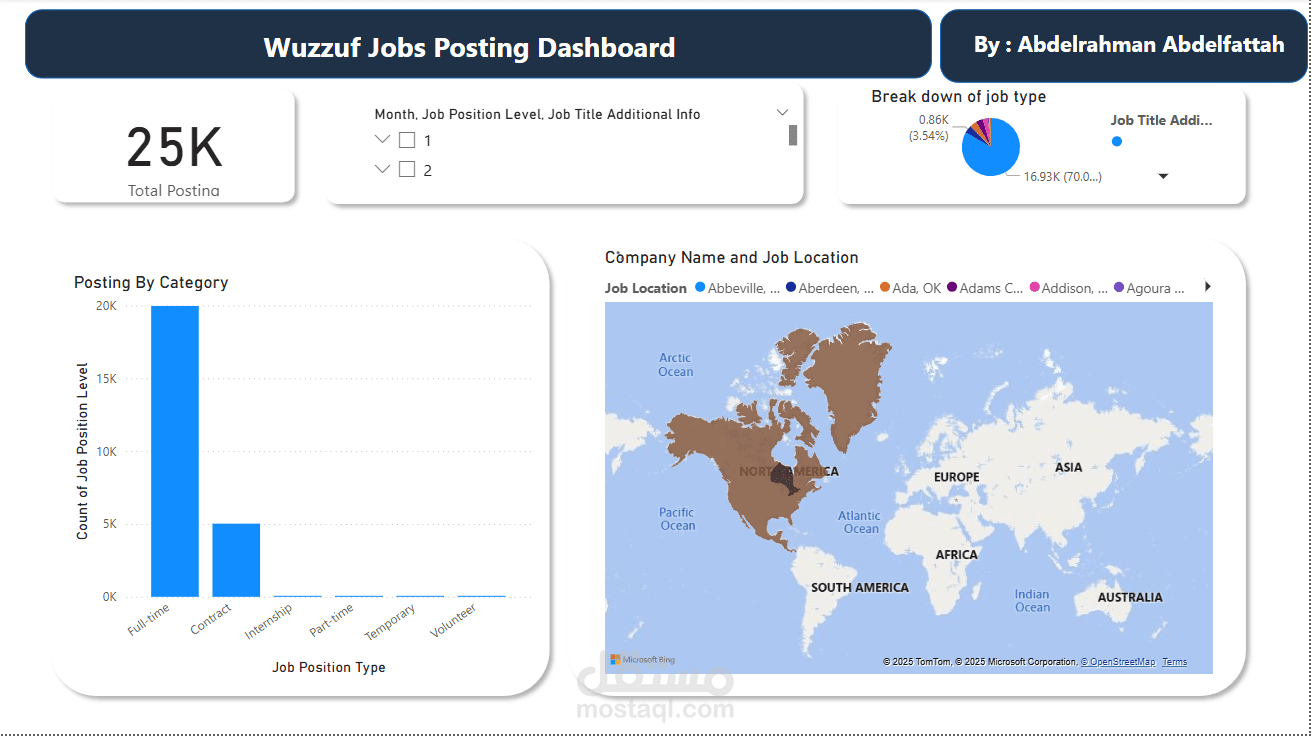
Task: Click the Contract bar in chart
Action: [236, 560]
